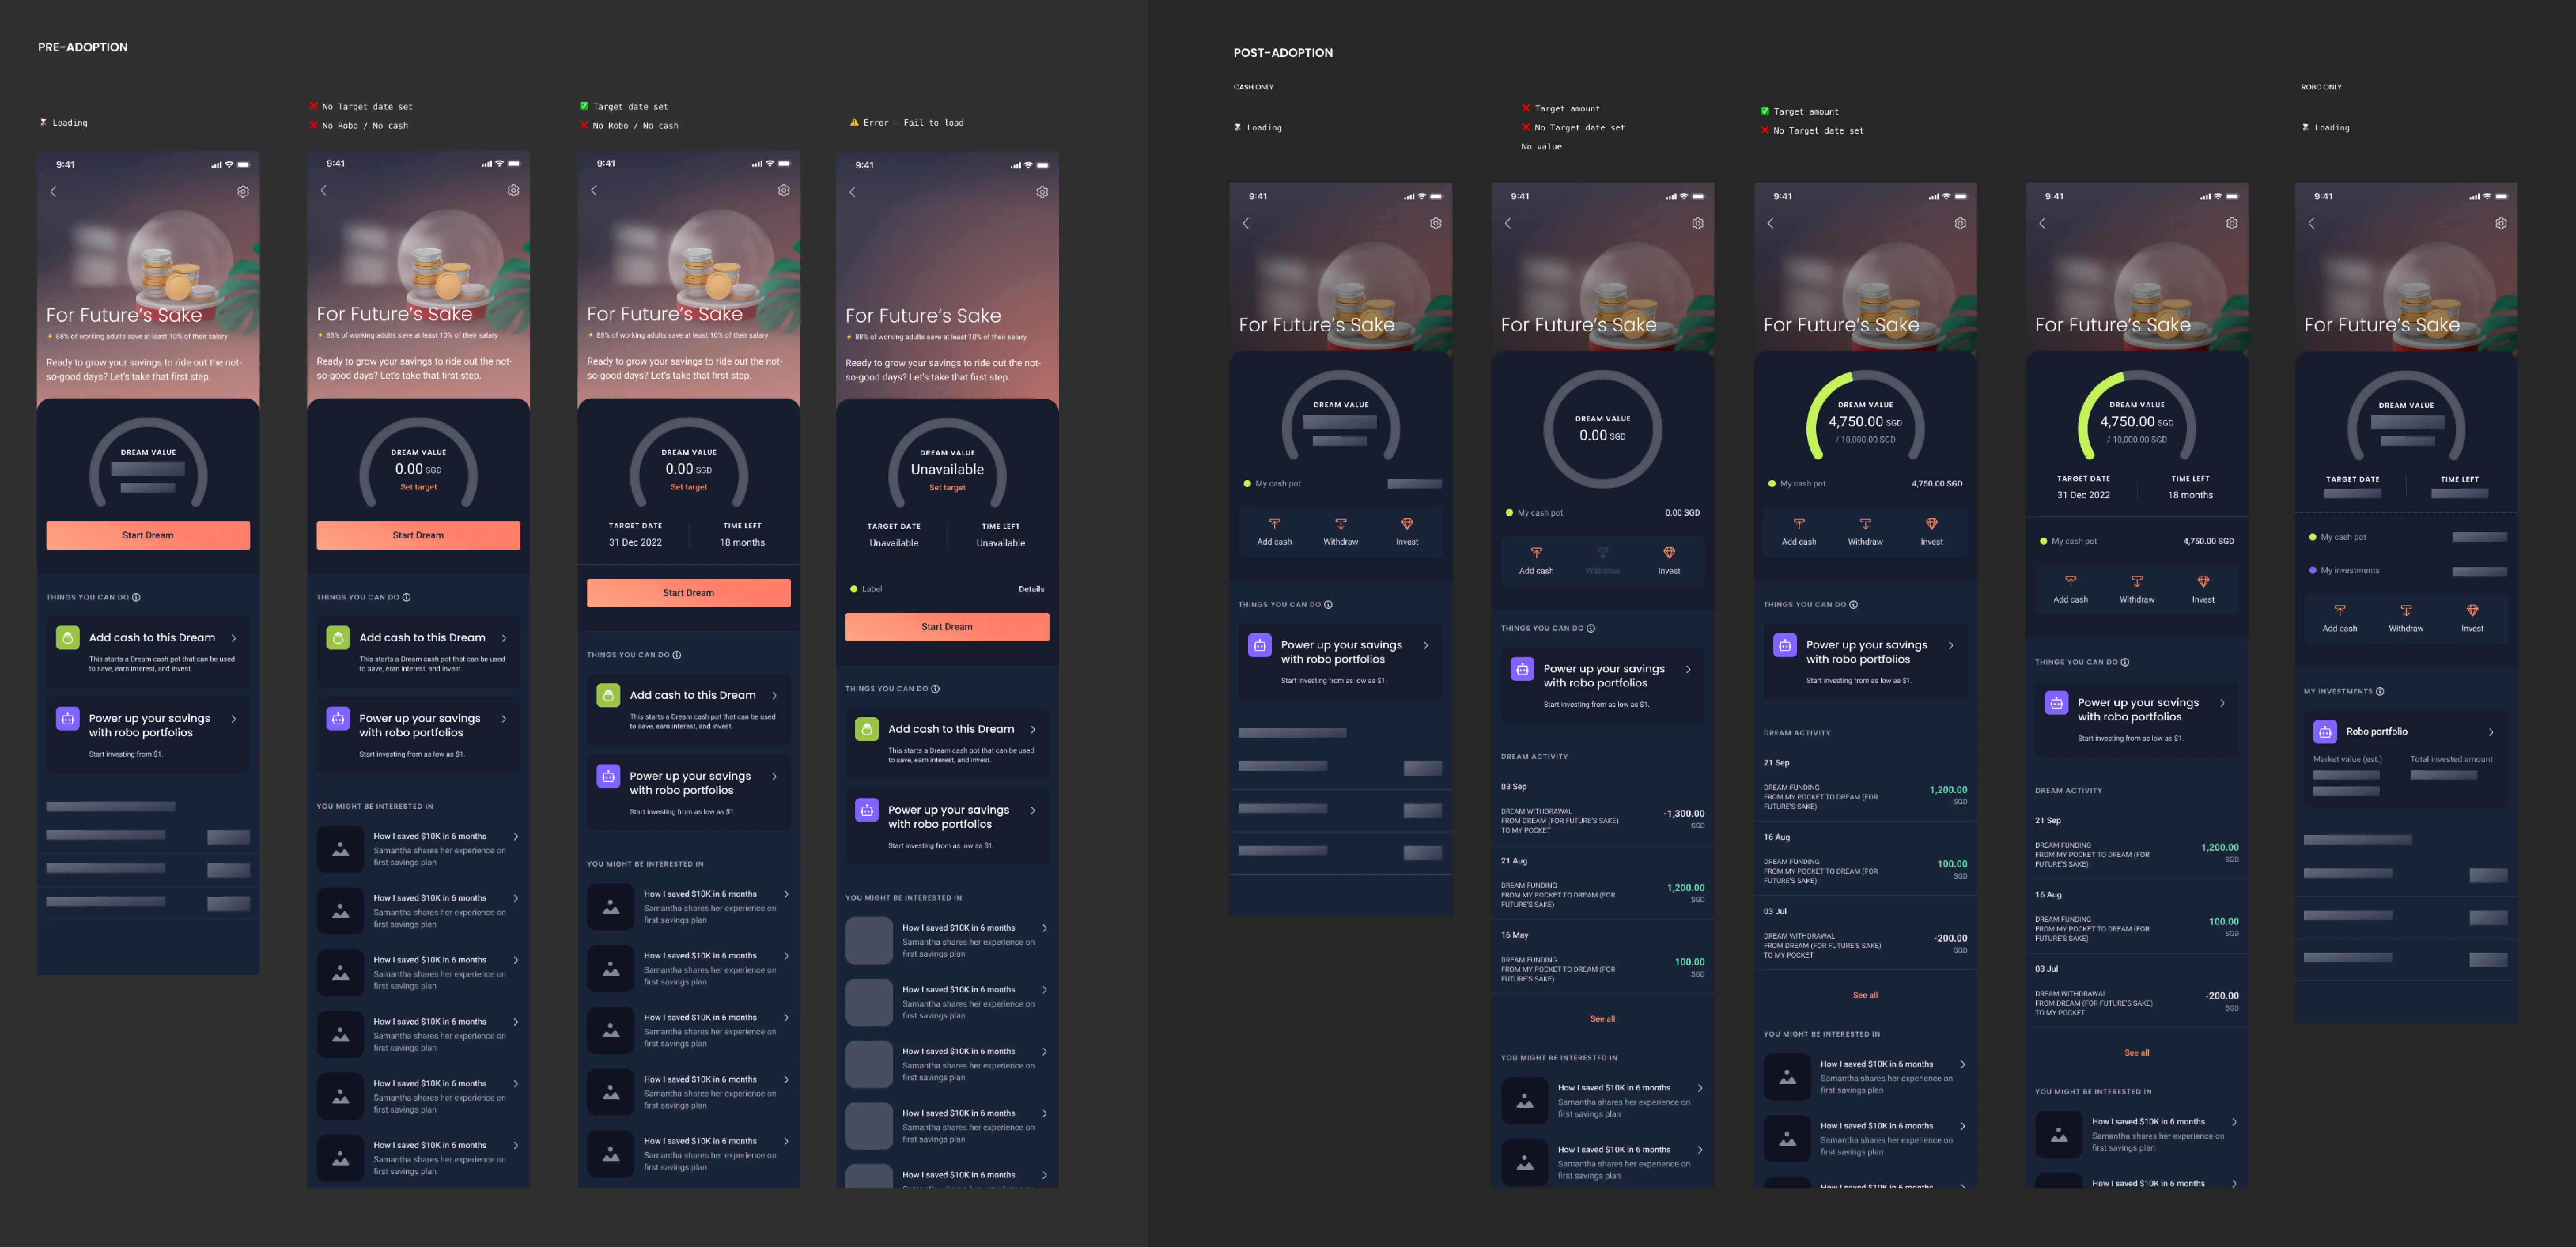Tap Details link on Error Fail to load screen

point(1031,590)
